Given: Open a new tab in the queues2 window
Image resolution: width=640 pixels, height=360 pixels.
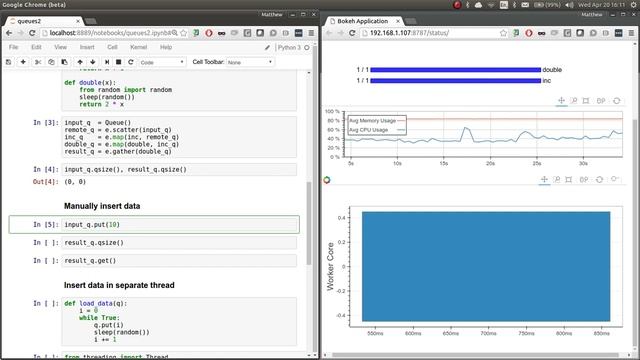Looking at the screenshot, I should (x=91, y=21).
